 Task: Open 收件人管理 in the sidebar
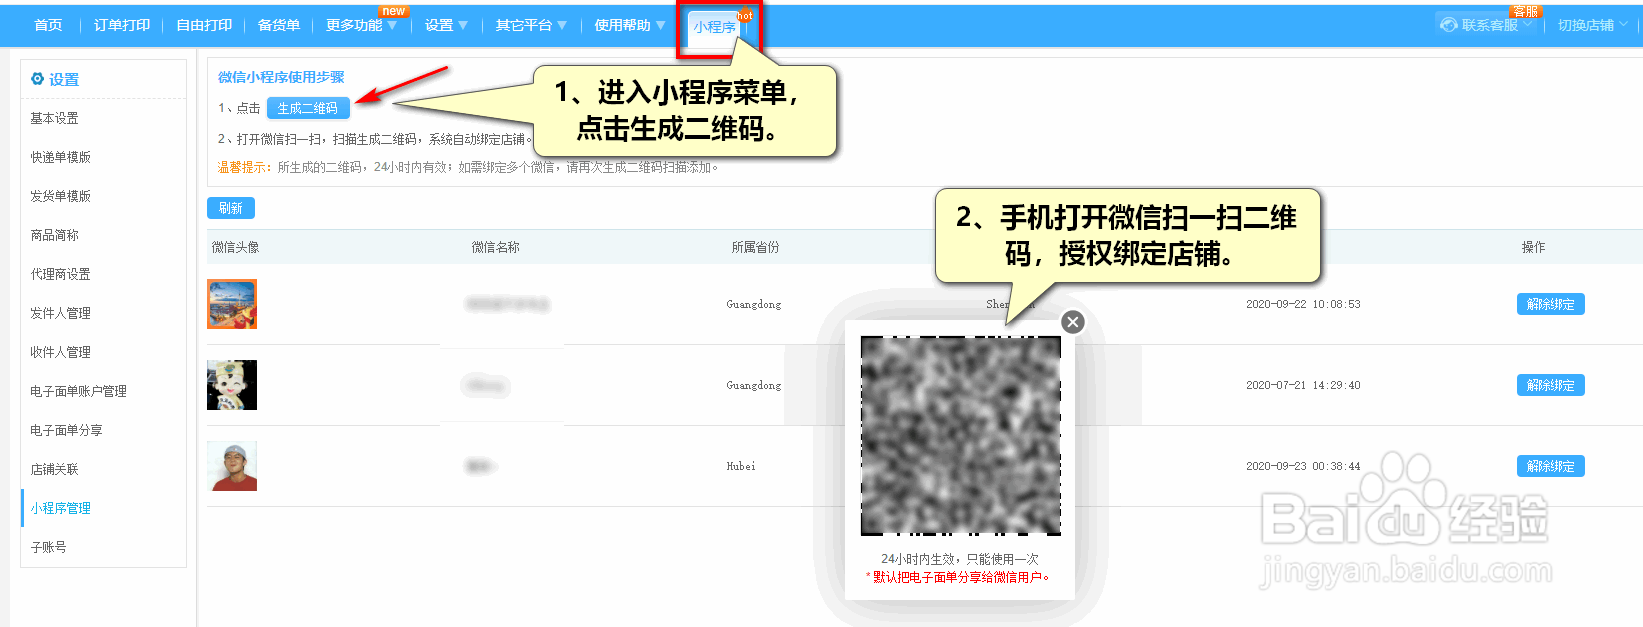[60, 352]
